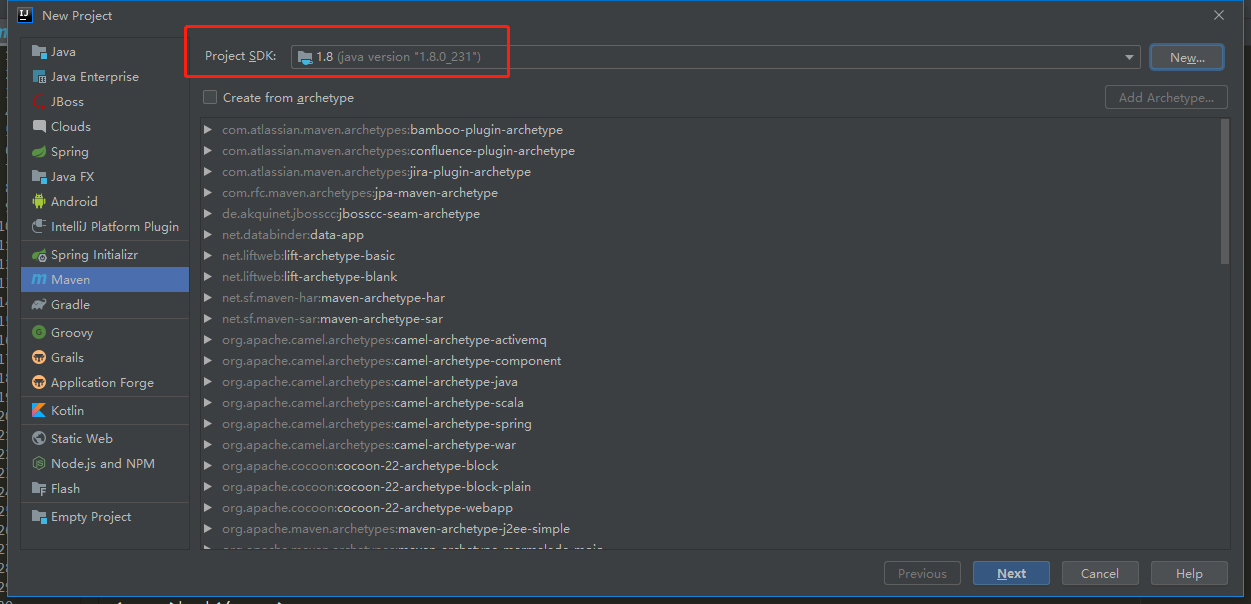Click the SDK folder icon in combo box

tap(305, 57)
